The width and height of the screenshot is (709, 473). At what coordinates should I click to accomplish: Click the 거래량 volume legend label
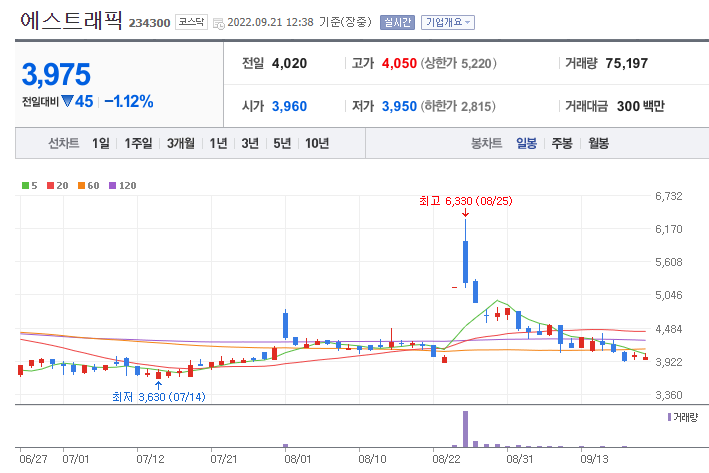click(x=685, y=417)
